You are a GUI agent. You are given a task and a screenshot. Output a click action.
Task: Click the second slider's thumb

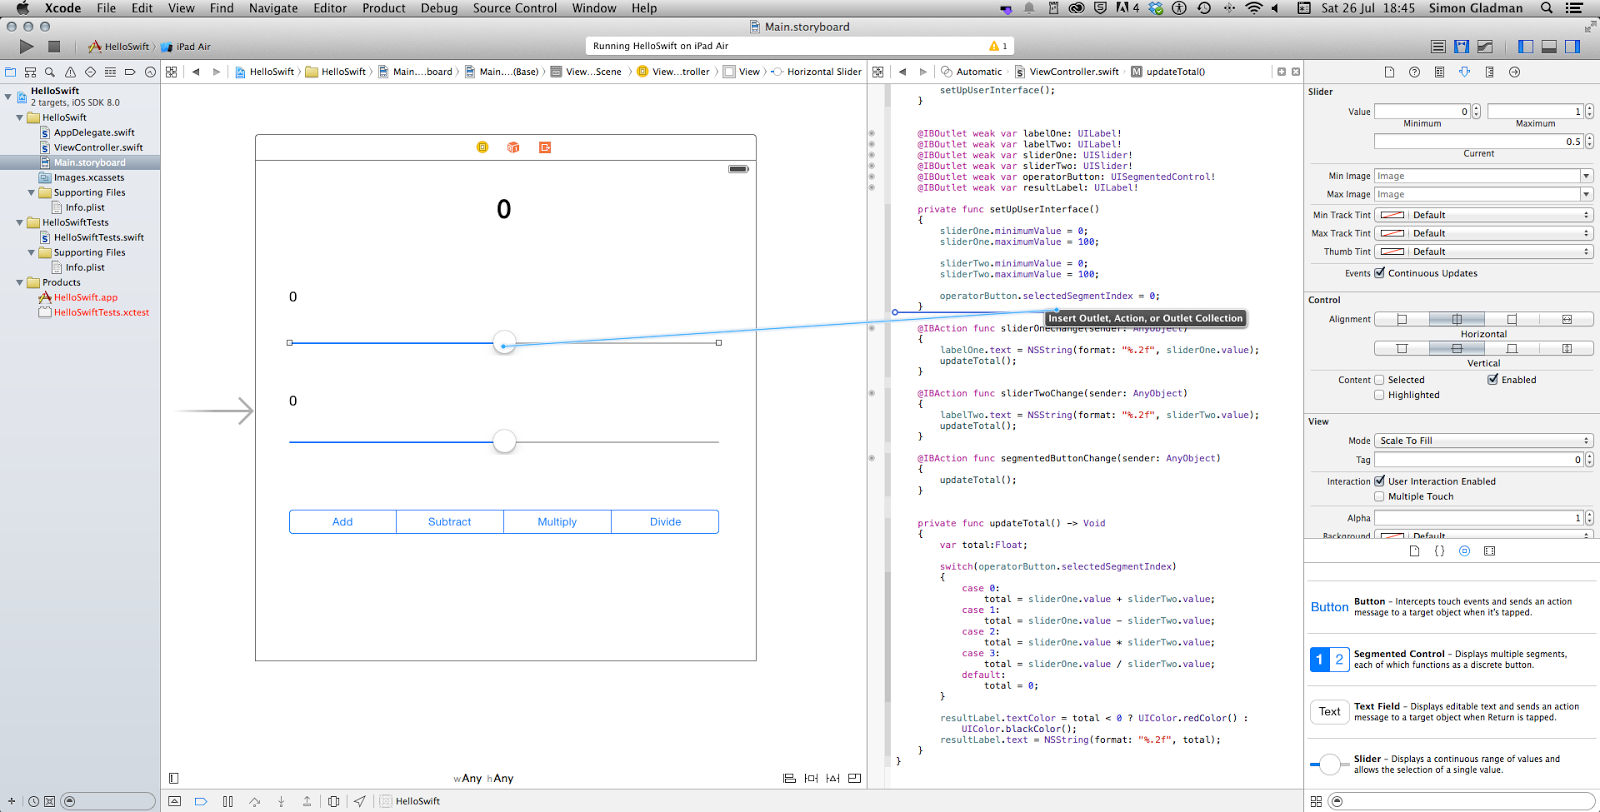pyautogui.click(x=505, y=441)
